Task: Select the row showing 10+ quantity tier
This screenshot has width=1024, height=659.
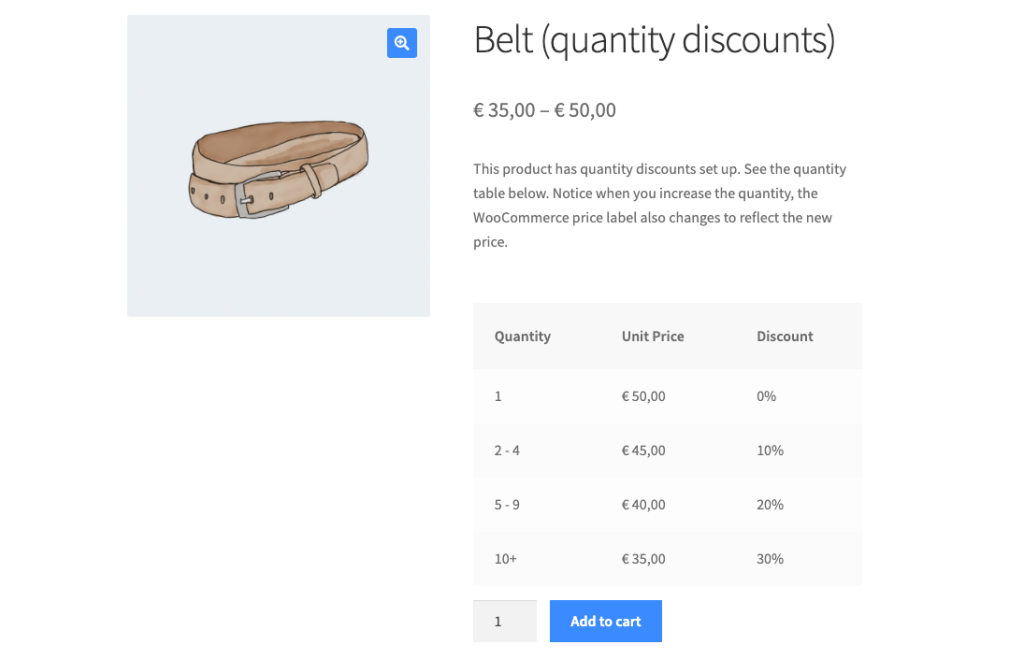Action: [x=504, y=559]
